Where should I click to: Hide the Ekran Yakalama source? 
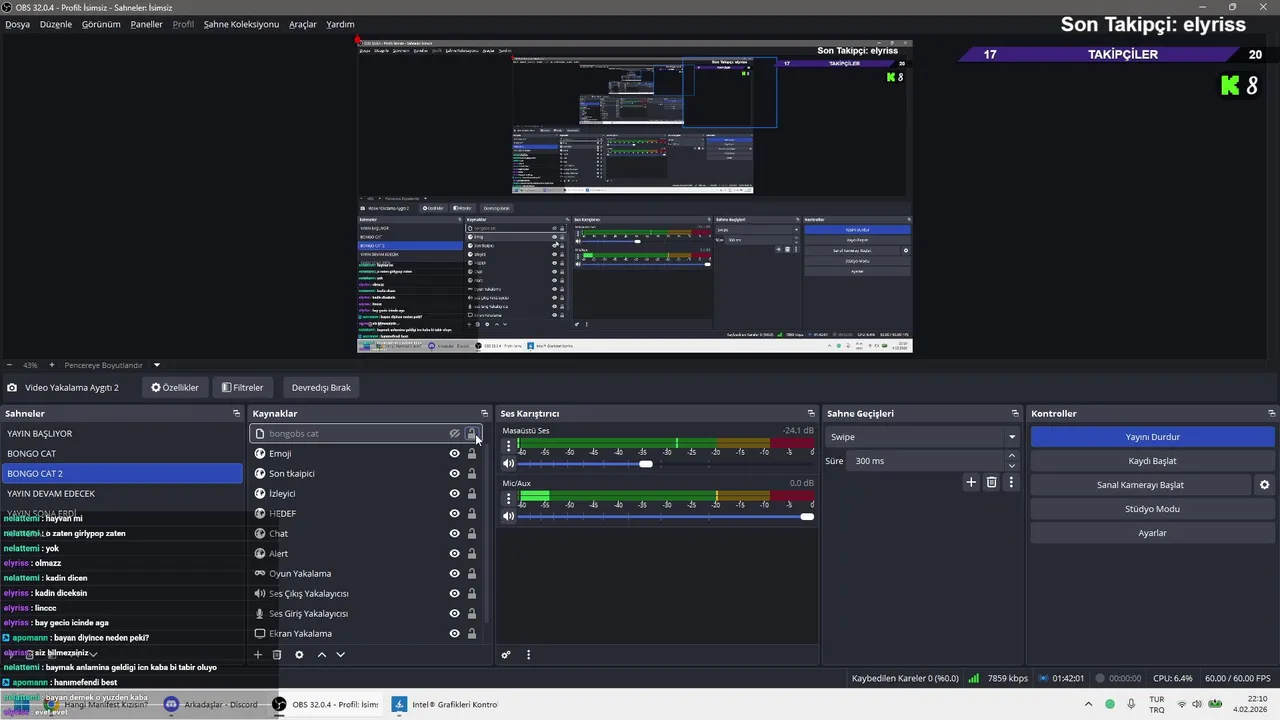pyautogui.click(x=454, y=634)
